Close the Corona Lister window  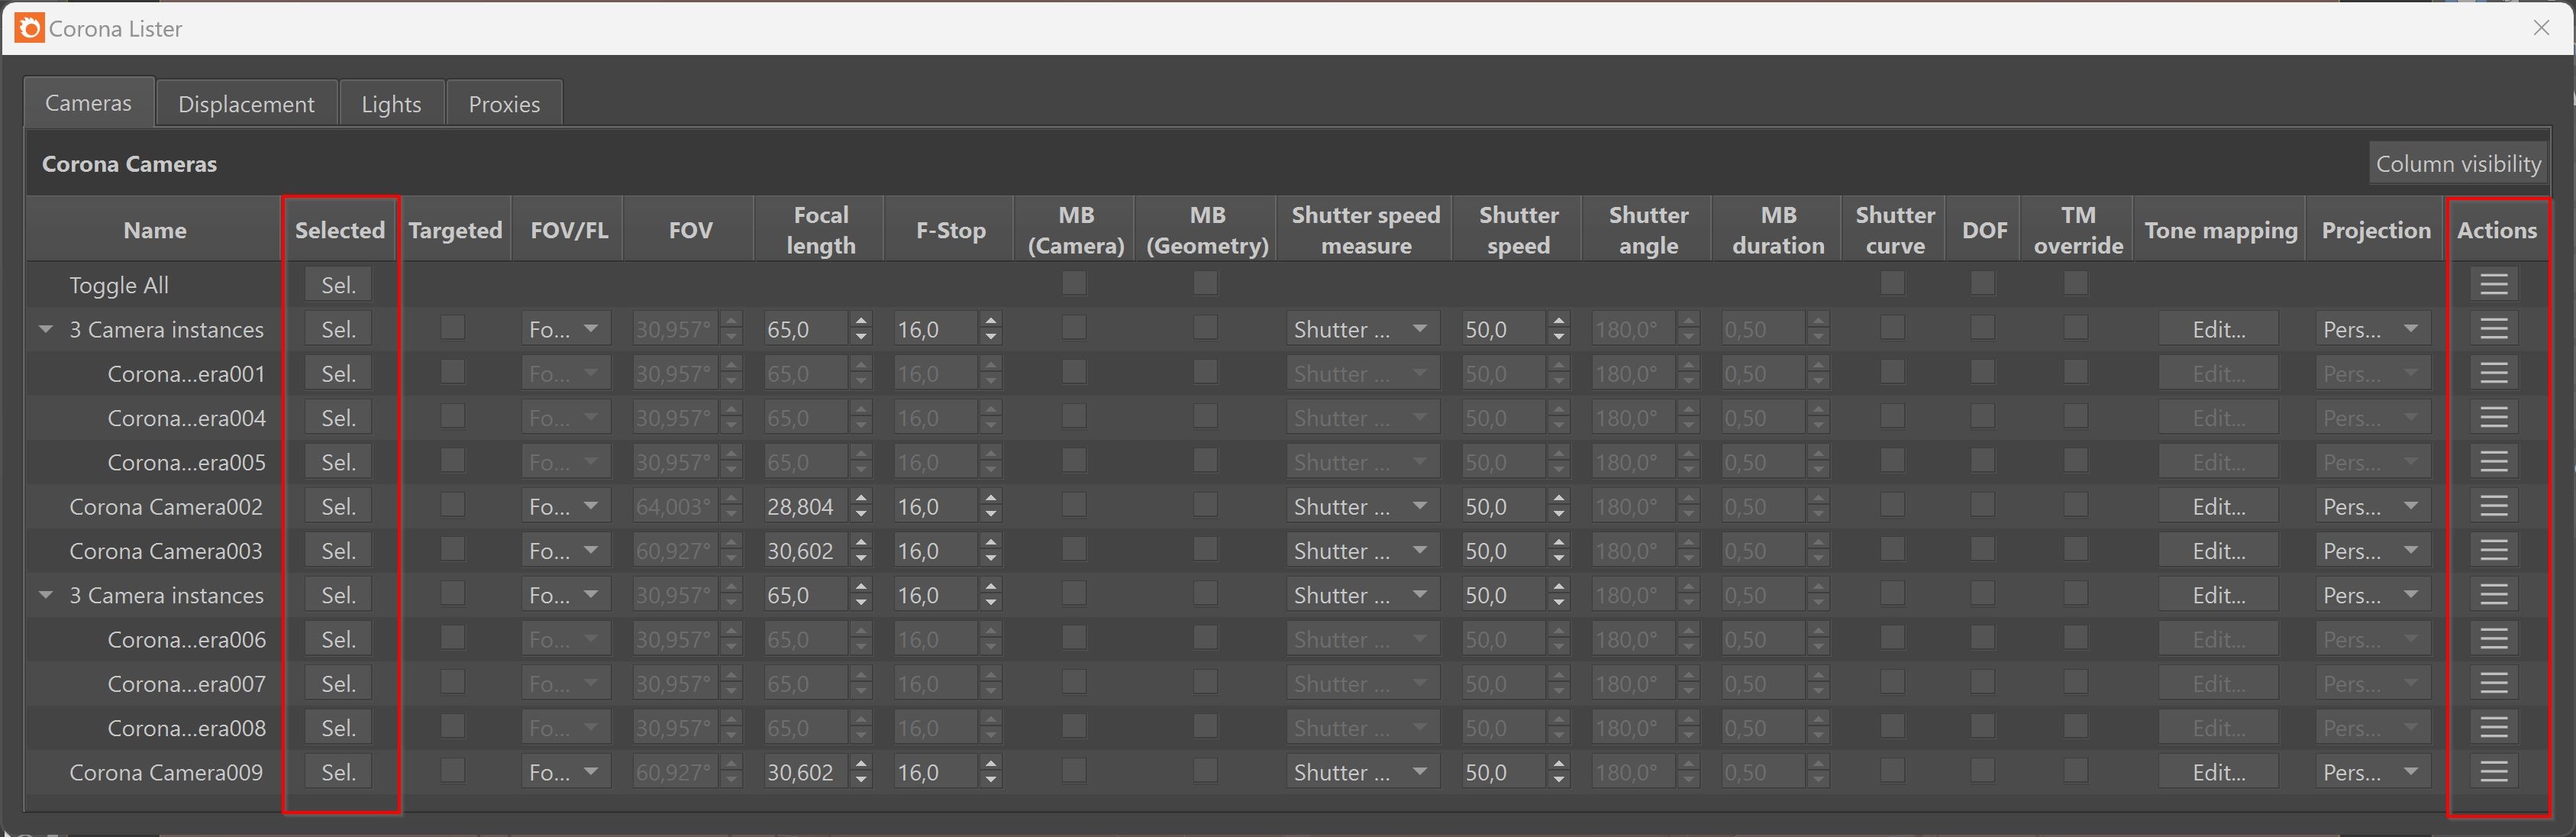[2541, 28]
